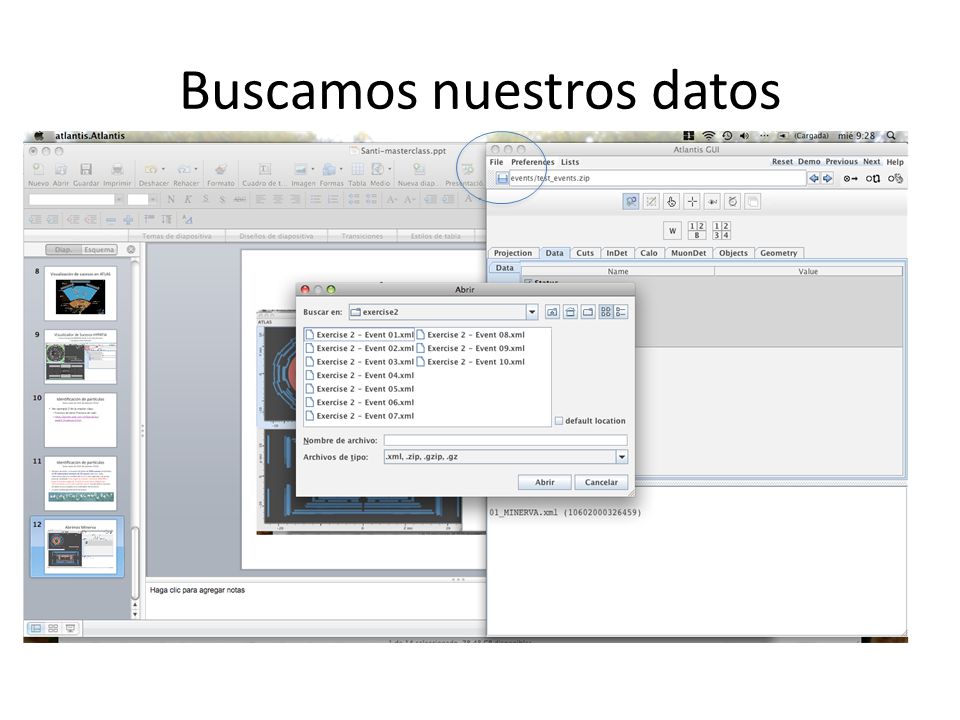Image resolution: width=960 pixels, height=720 pixels.
Task: Click the loop event mode icon
Action: pos(873,179)
